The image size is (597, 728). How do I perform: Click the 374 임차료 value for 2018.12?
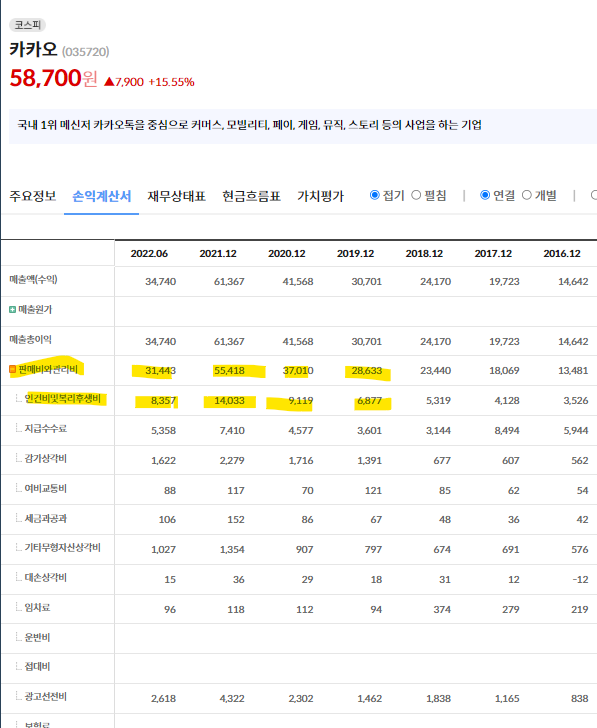[x=442, y=610]
